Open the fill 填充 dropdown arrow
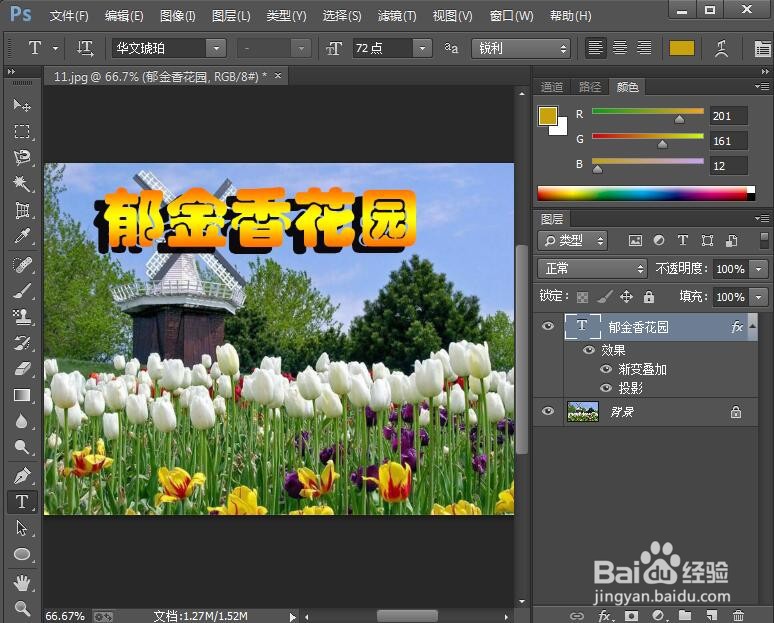This screenshot has height=623, width=774. pos(759,297)
